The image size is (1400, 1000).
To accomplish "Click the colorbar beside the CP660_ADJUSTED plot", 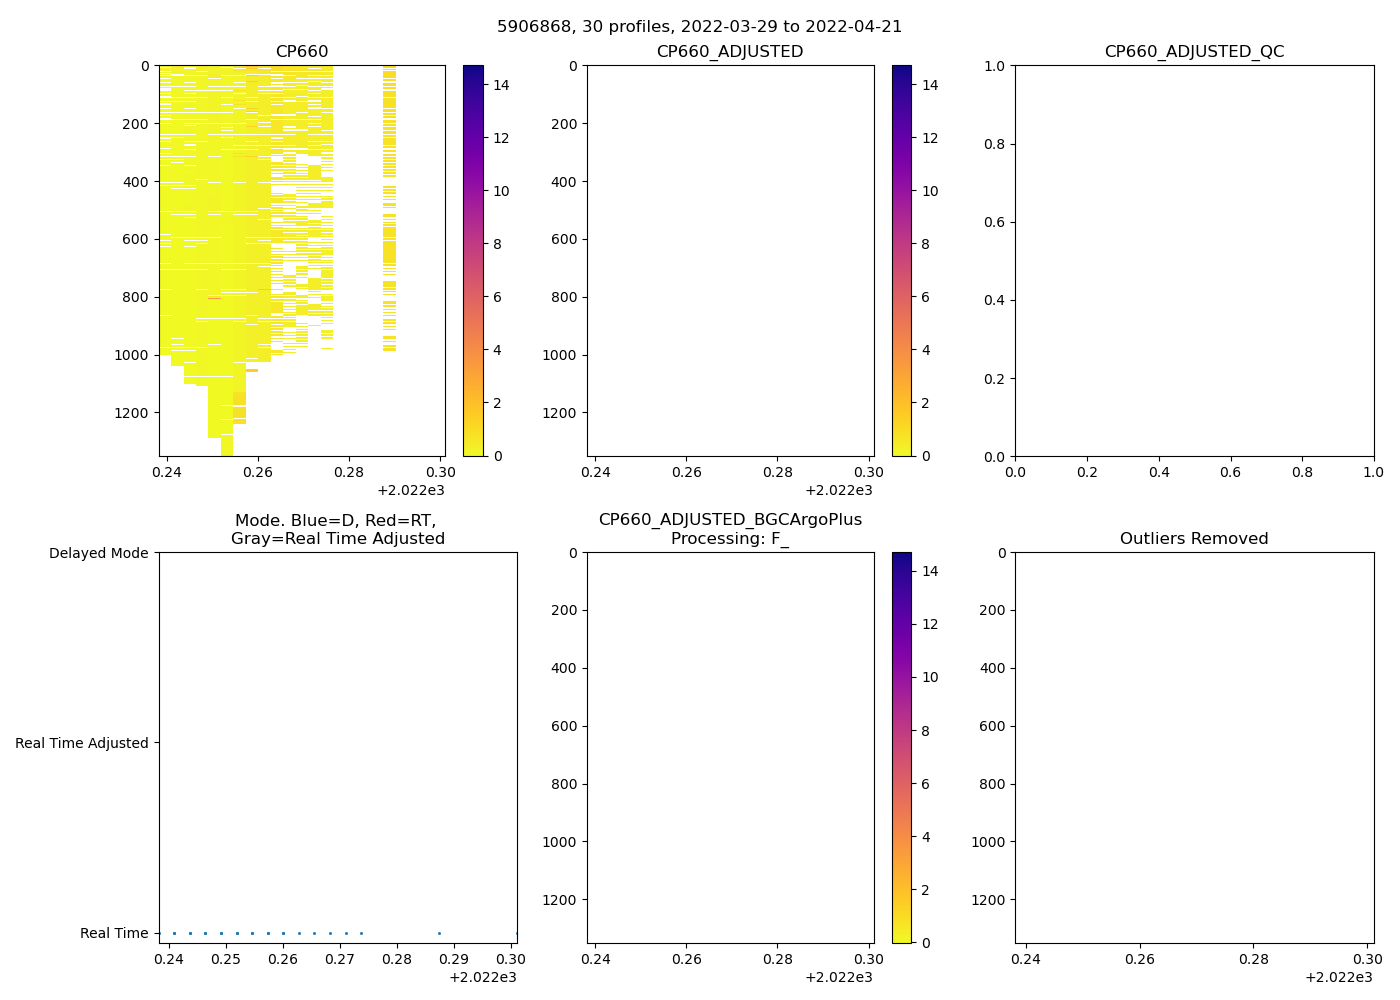I will pyautogui.click(x=901, y=260).
